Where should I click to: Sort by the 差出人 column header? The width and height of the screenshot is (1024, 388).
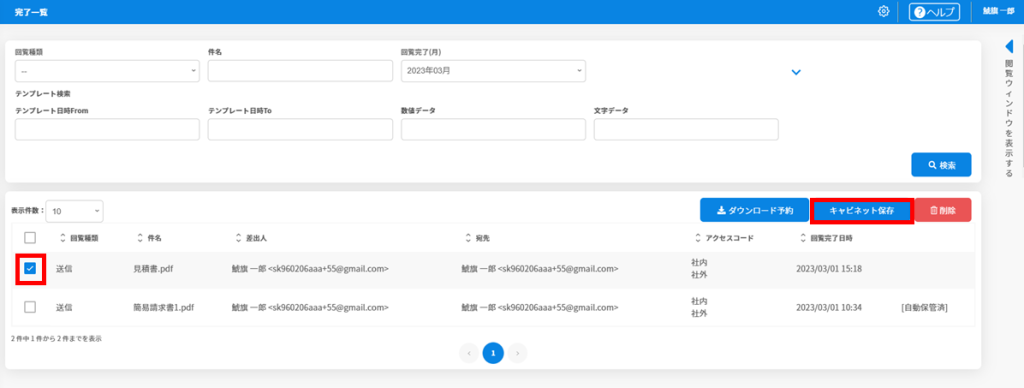pyautogui.click(x=250, y=238)
